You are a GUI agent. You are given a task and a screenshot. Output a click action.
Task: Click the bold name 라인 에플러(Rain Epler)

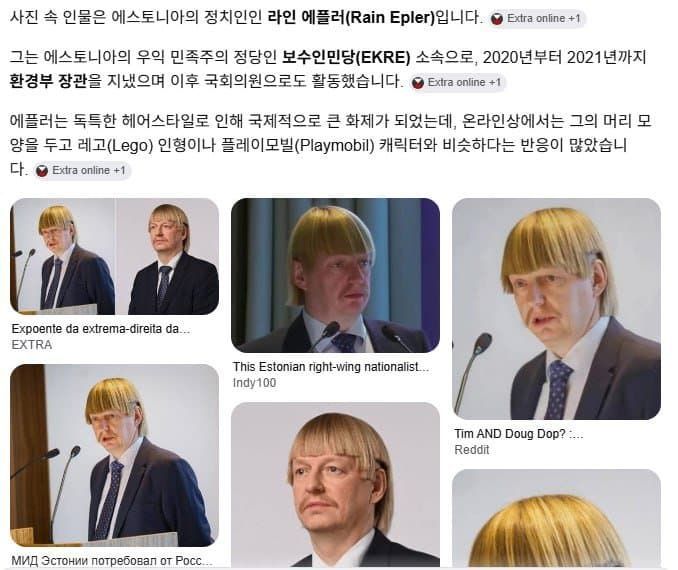click(351, 18)
